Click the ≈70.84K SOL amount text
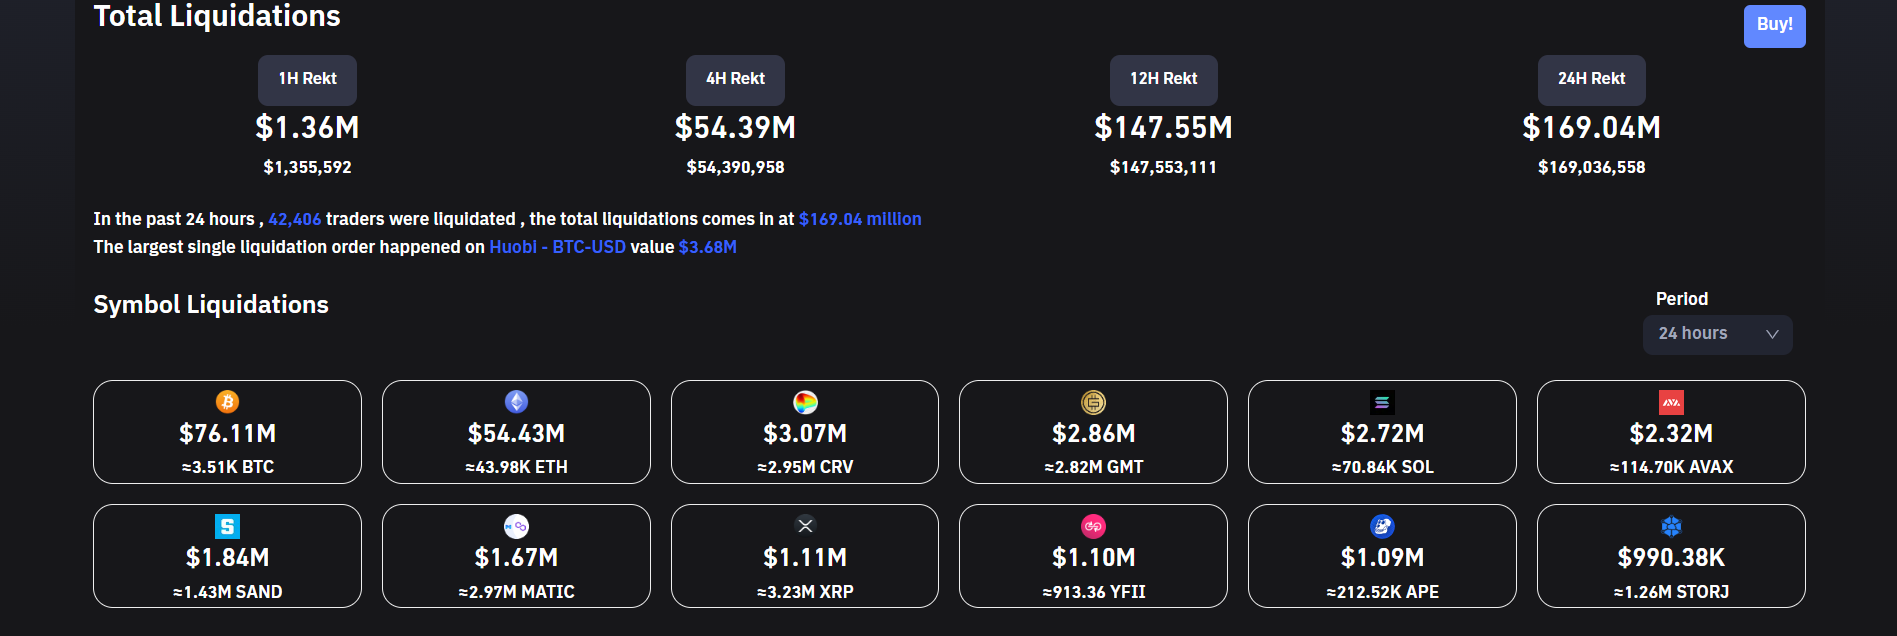 [1382, 467]
